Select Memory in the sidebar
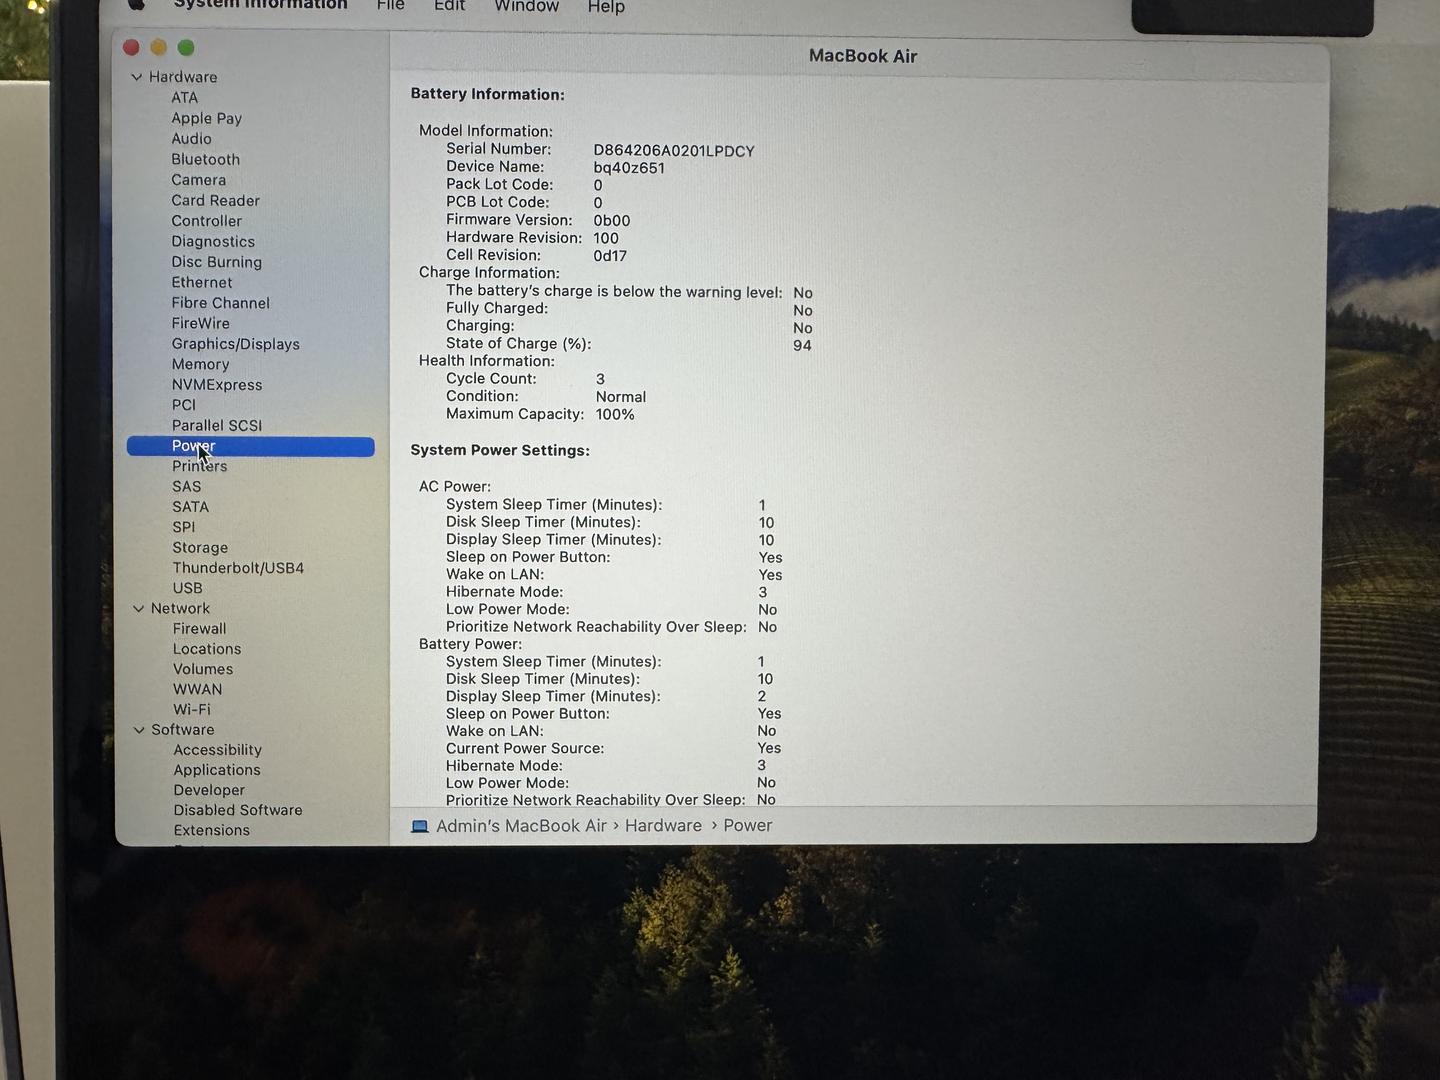The width and height of the screenshot is (1440, 1080). 200,364
